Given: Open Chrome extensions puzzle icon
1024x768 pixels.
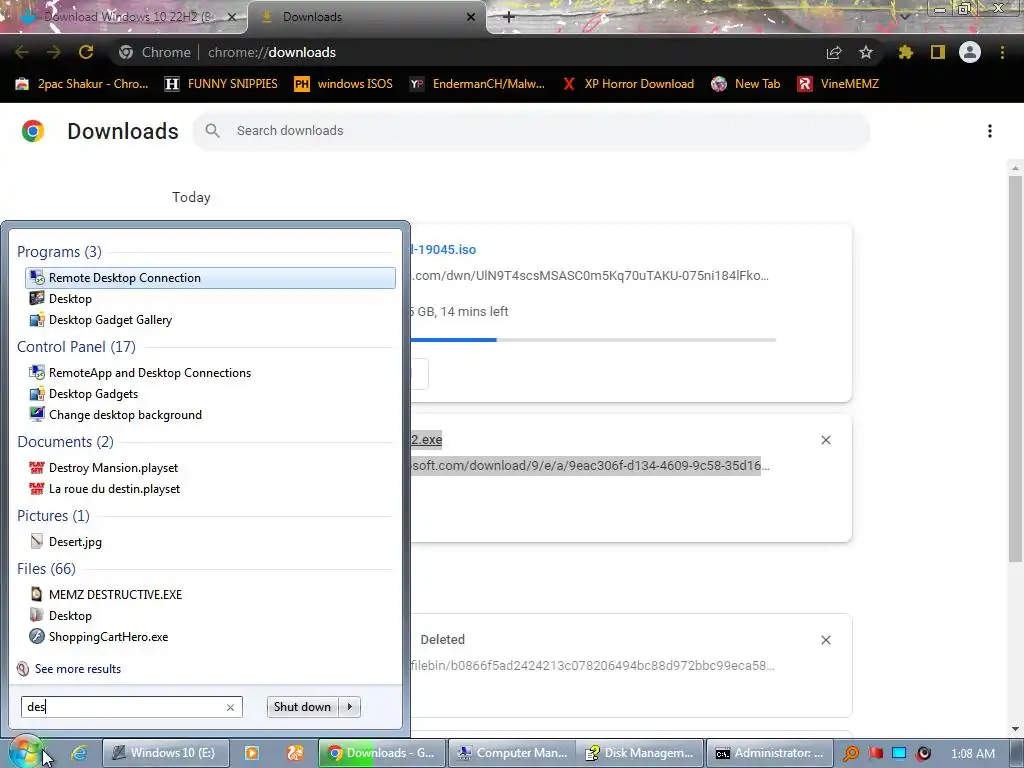Looking at the screenshot, I should (x=906, y=52).
